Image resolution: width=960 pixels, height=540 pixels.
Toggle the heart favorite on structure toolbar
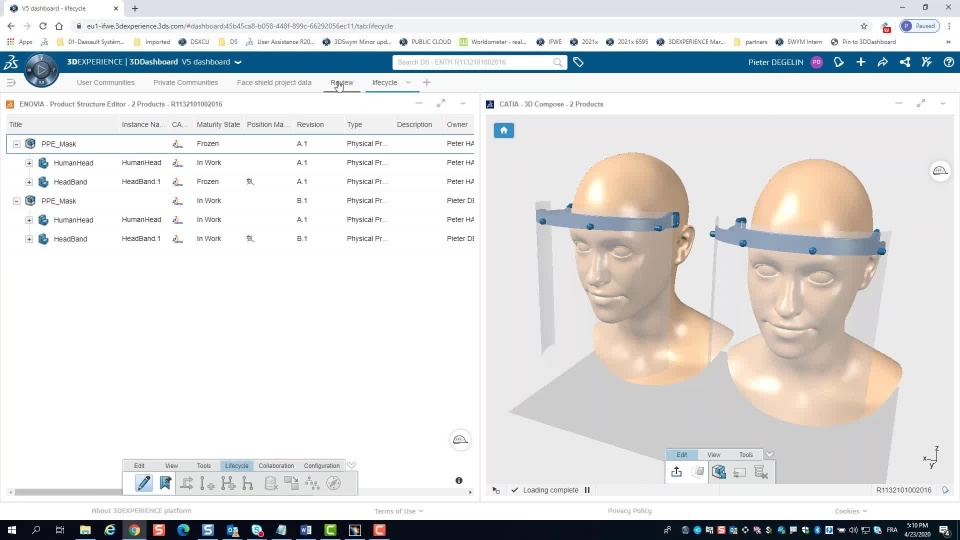(x=351, y=465)
